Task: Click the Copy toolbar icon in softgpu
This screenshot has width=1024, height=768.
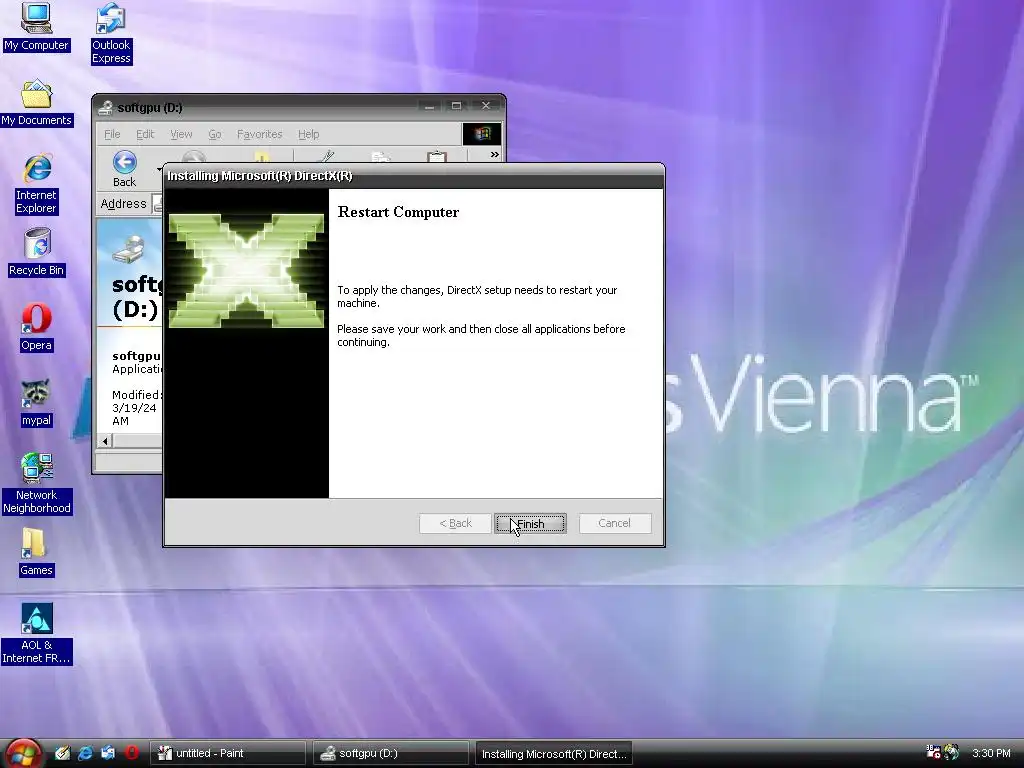Action: pyautogui.click(x=381, y=157)
